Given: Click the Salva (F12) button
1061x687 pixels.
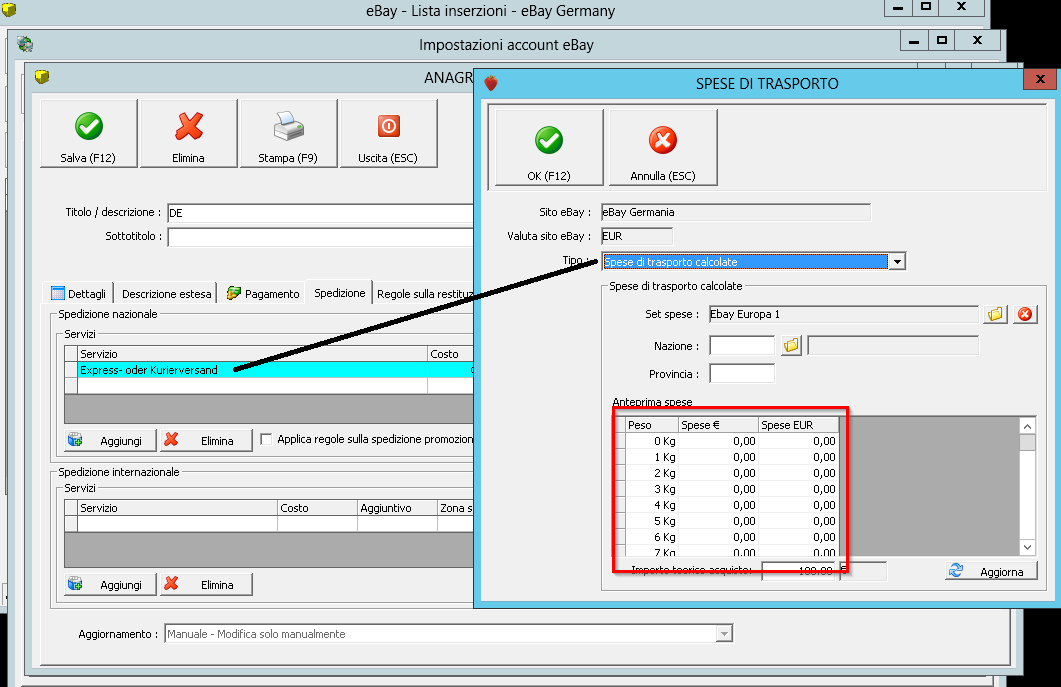Looking at the screenshot, I should click(89, 133).
